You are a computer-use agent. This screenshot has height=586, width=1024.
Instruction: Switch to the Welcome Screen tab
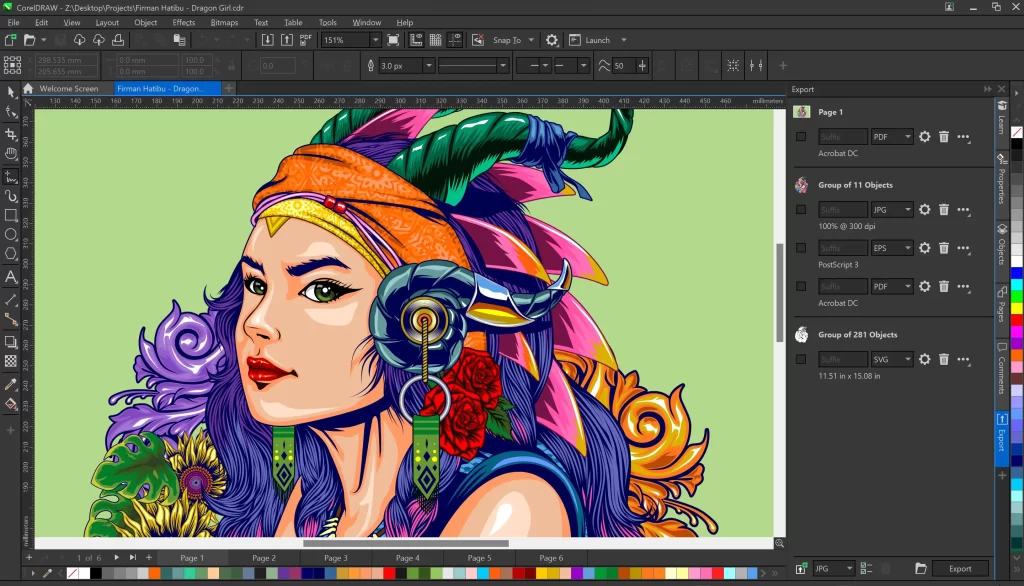click(x=69, y=88)
